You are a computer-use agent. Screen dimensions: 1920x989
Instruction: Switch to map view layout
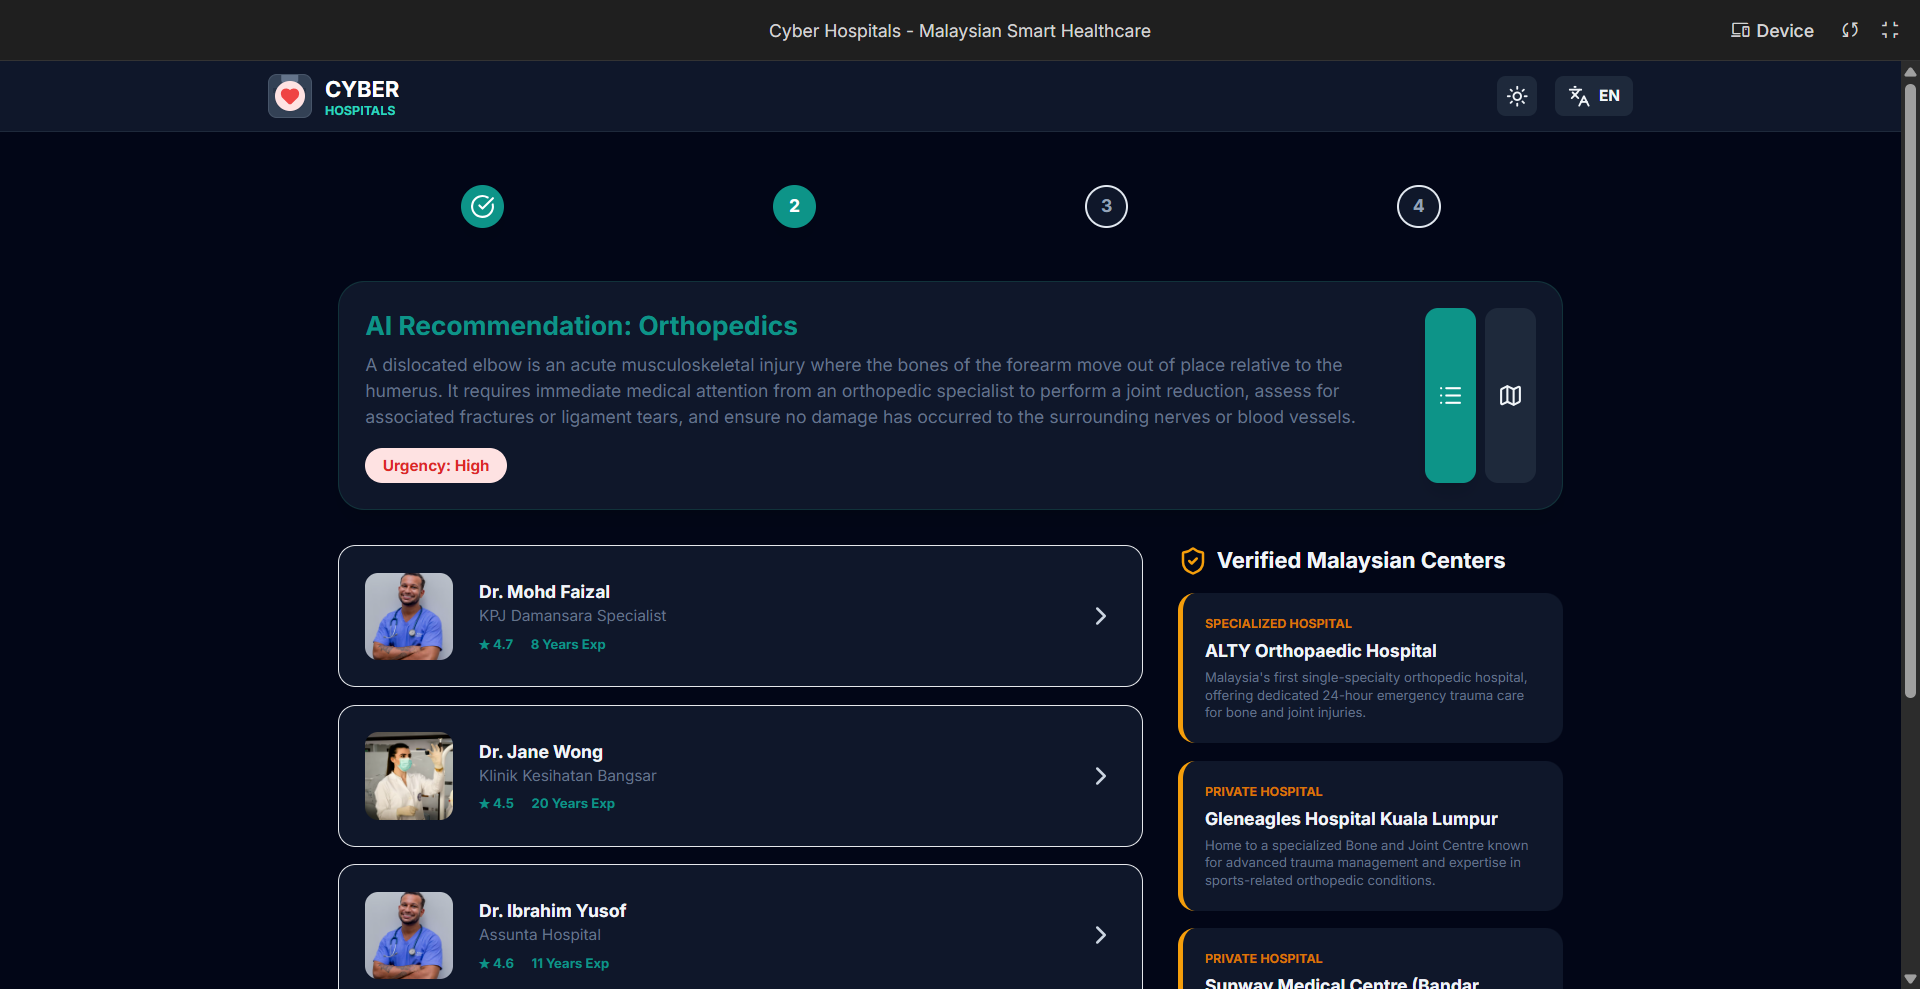[x=1510, y=396]
